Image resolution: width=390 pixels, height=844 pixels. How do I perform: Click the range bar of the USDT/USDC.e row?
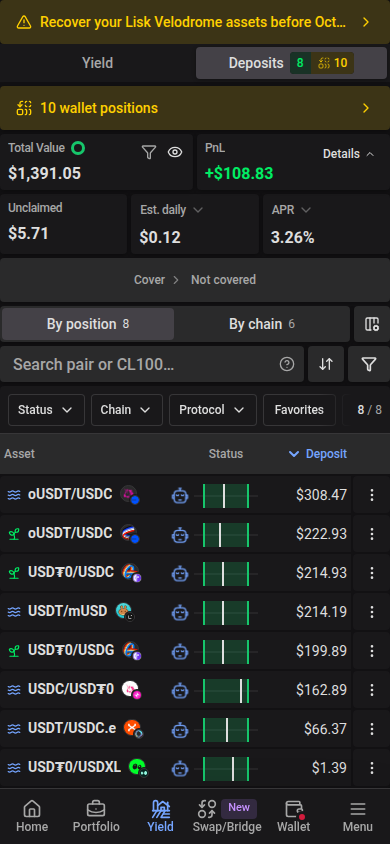(x=226, y=729)
